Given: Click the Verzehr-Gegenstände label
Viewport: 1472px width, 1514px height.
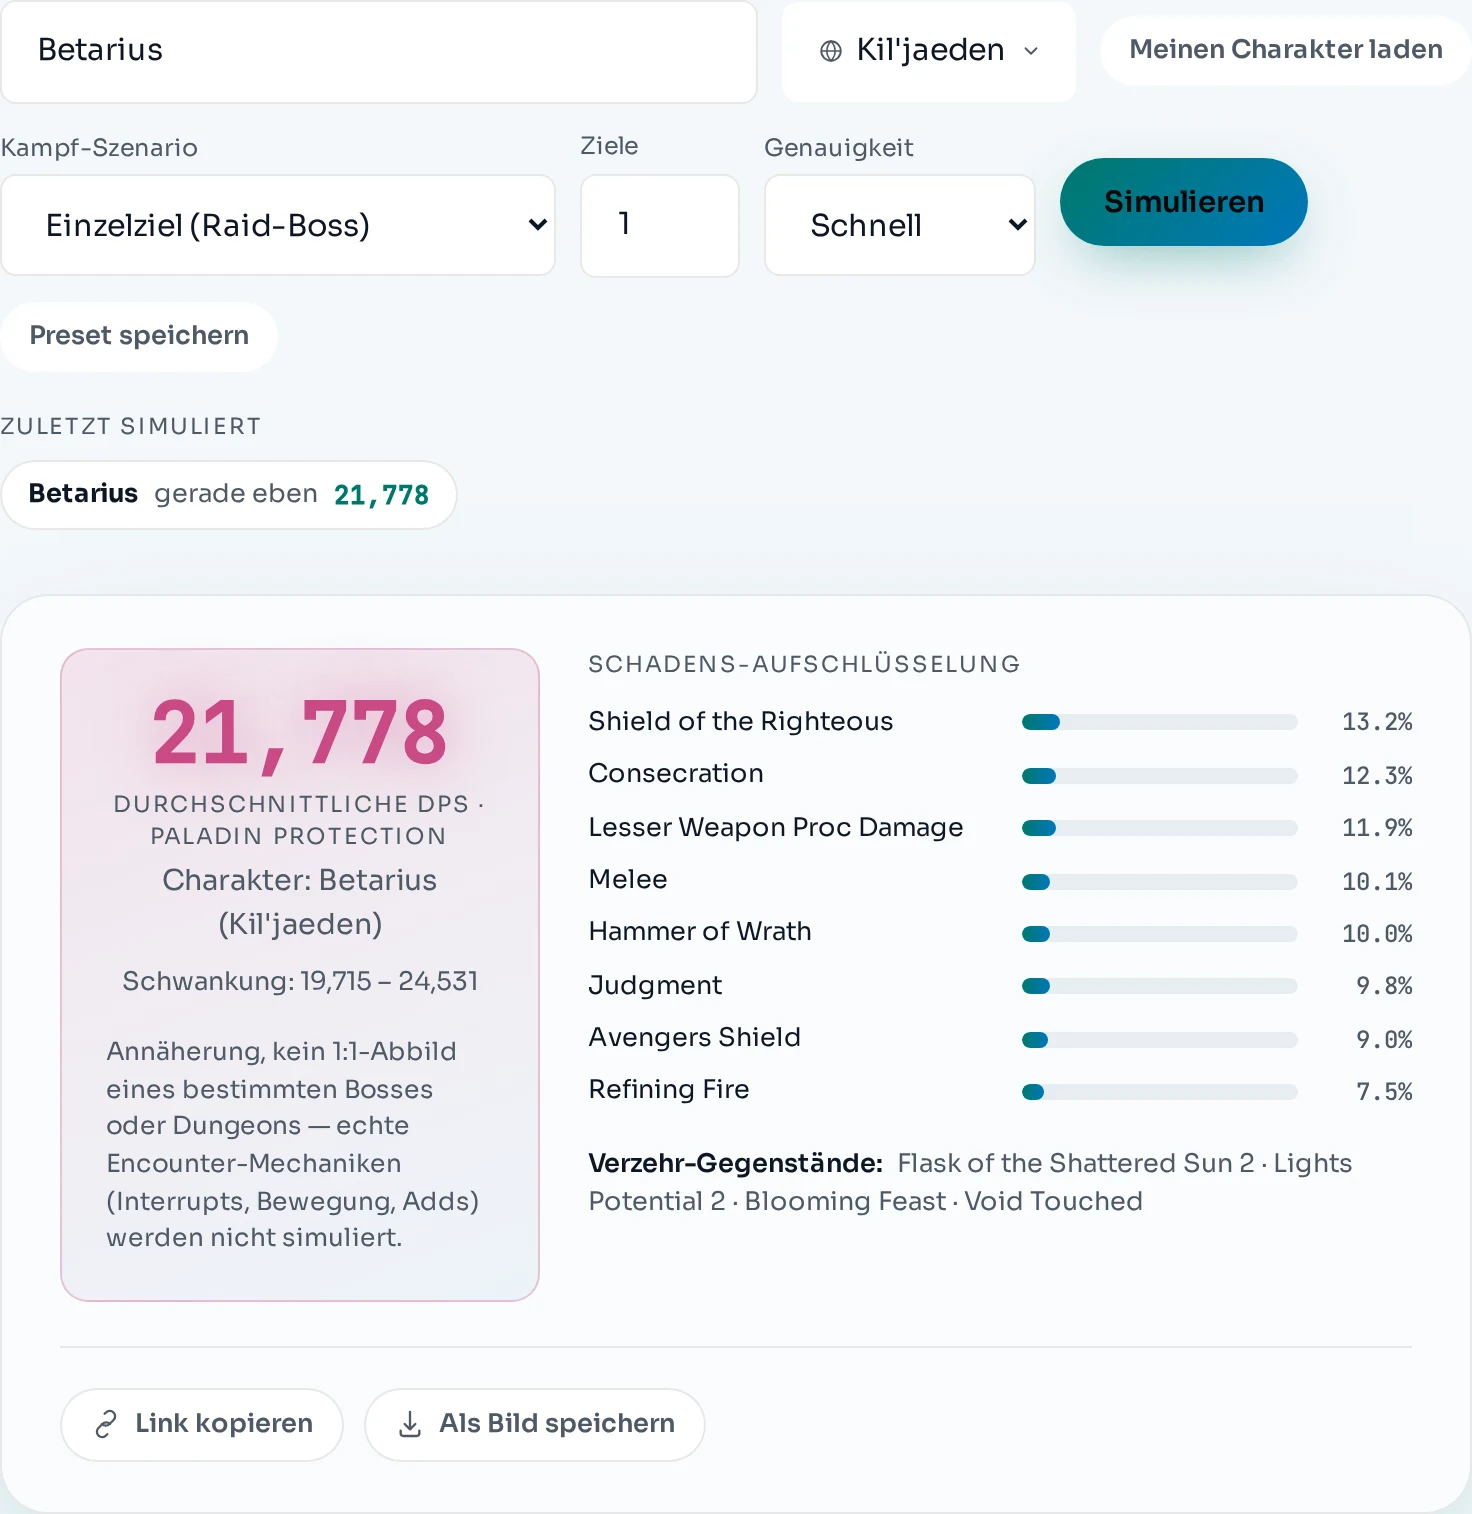Looking at the screenshot, I should [x=736, y=1163].
